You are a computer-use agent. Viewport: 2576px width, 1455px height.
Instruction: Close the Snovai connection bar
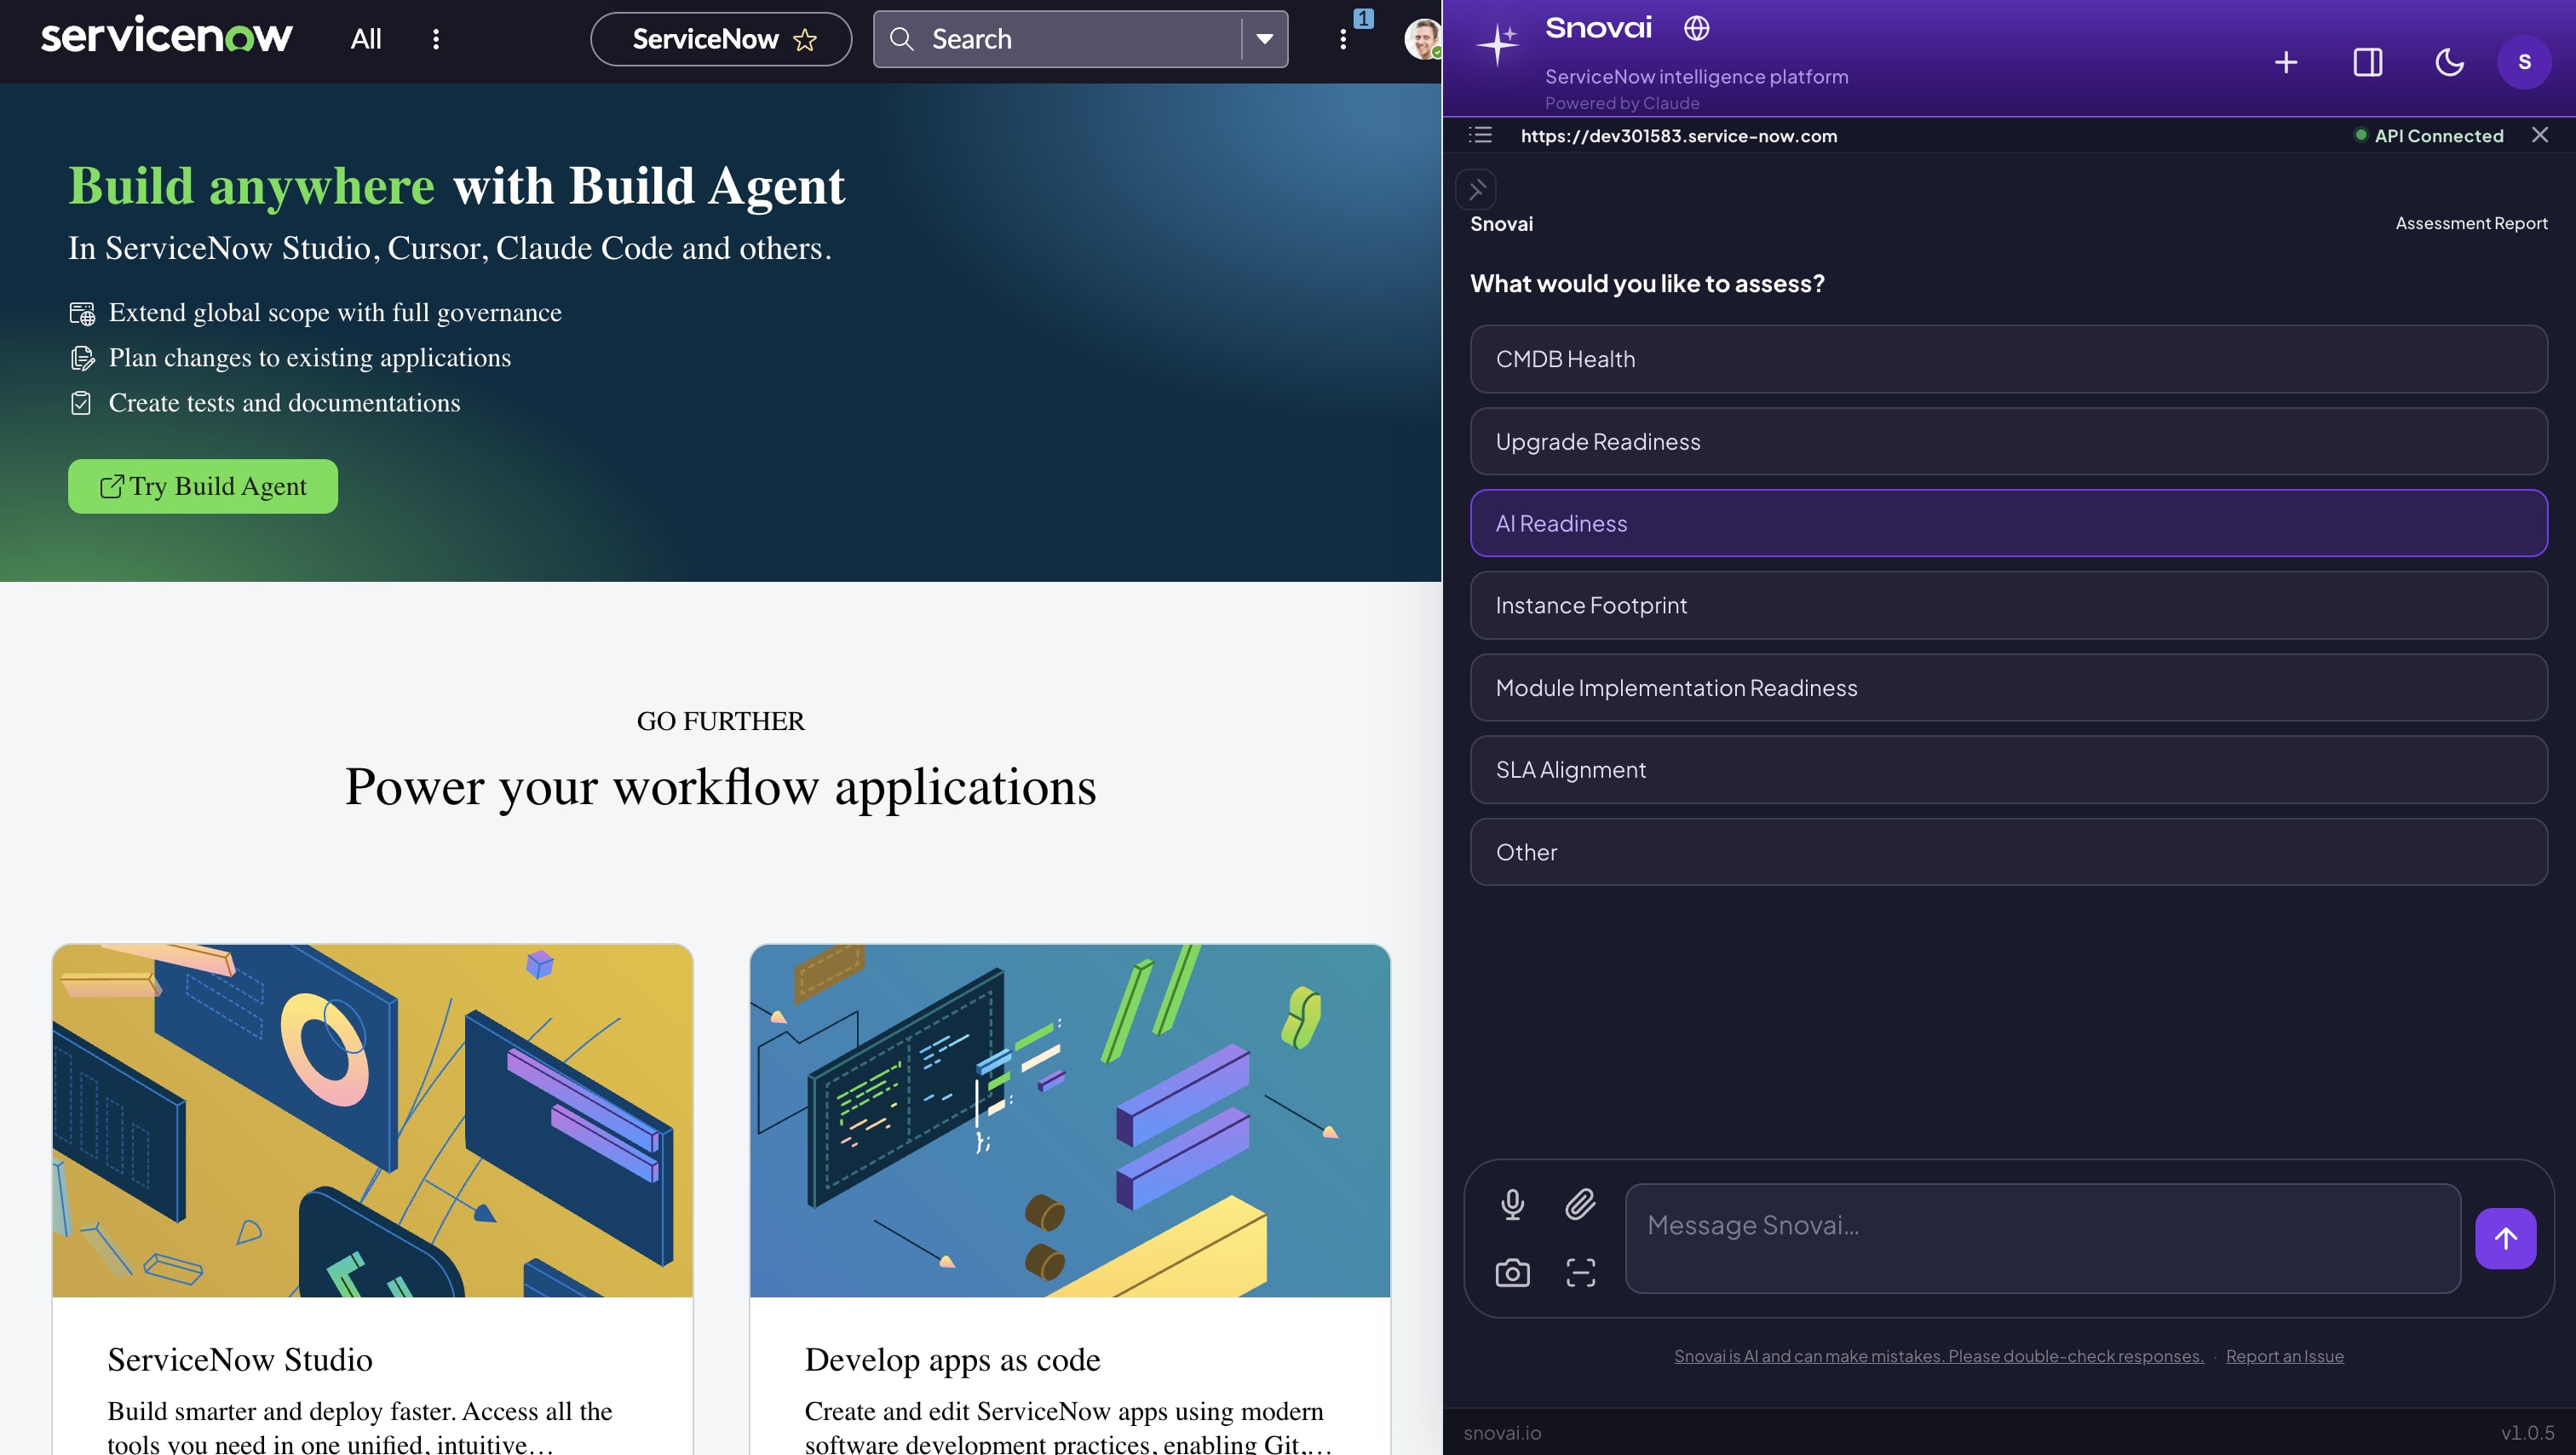click(2540, 135)
